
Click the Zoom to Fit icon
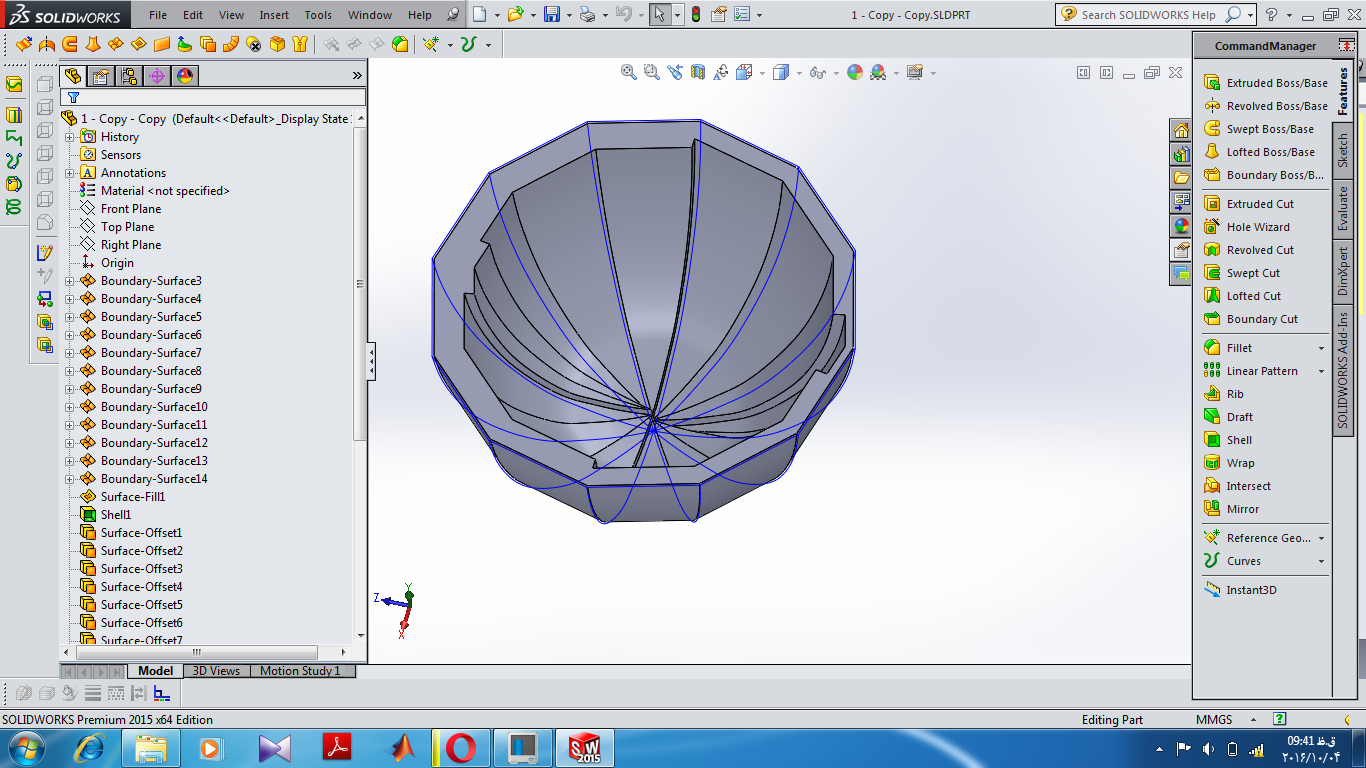coord(628,72)
